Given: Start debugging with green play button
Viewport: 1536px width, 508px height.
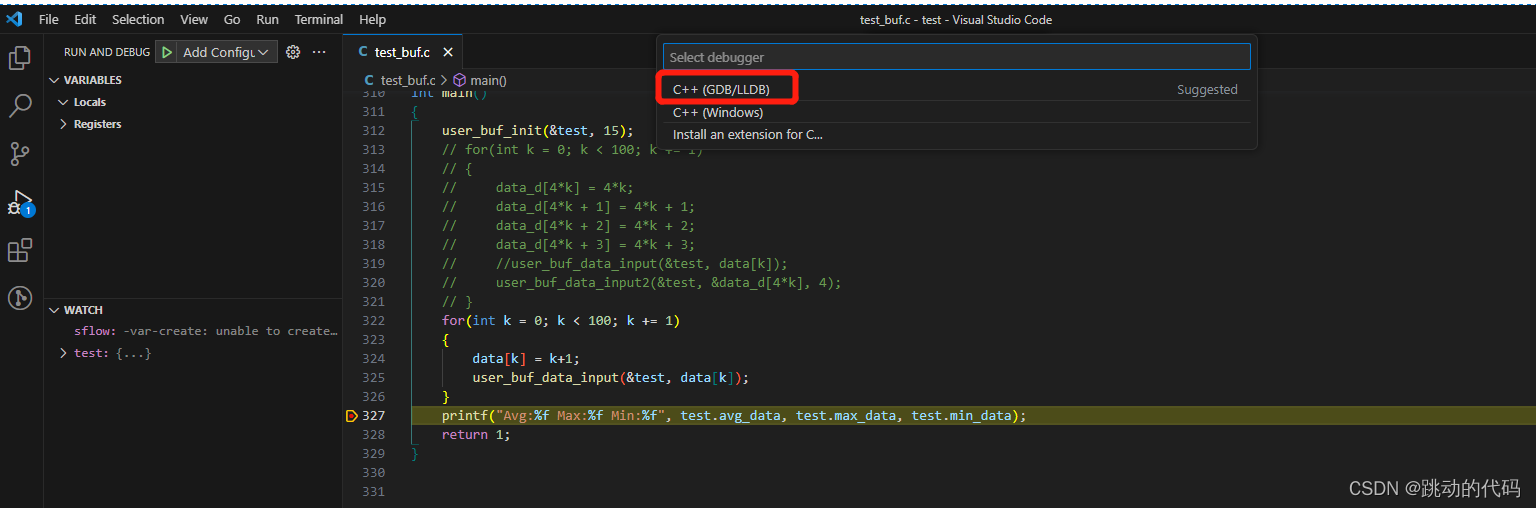Looking at the screenshot, I should click(167, 52).
